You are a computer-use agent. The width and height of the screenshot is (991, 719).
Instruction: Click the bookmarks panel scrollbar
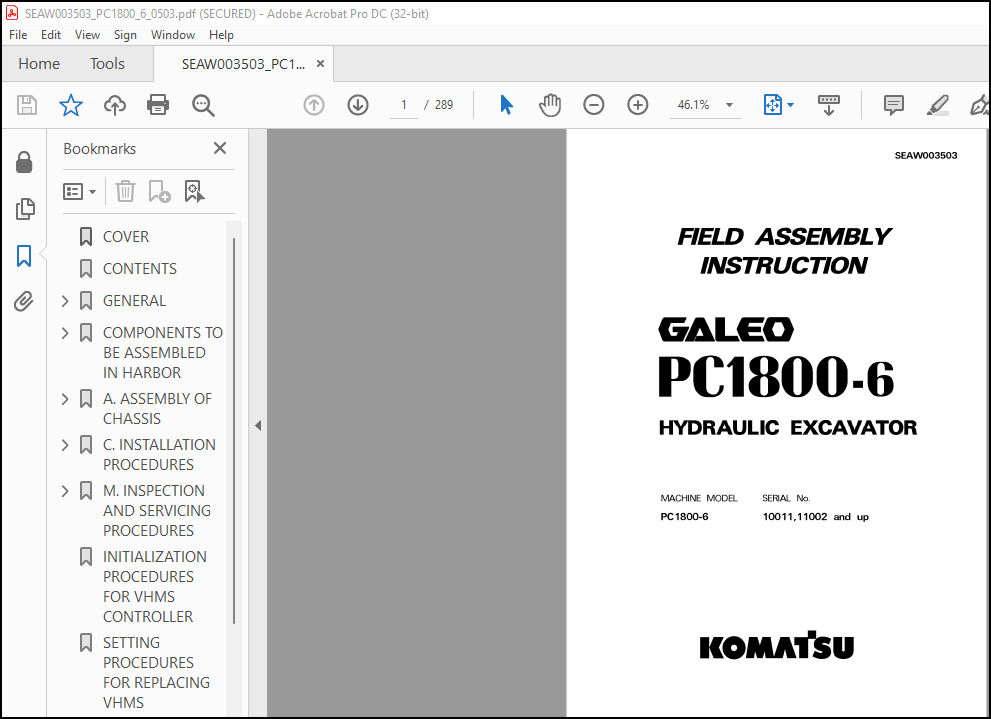(x=234, y=431)
